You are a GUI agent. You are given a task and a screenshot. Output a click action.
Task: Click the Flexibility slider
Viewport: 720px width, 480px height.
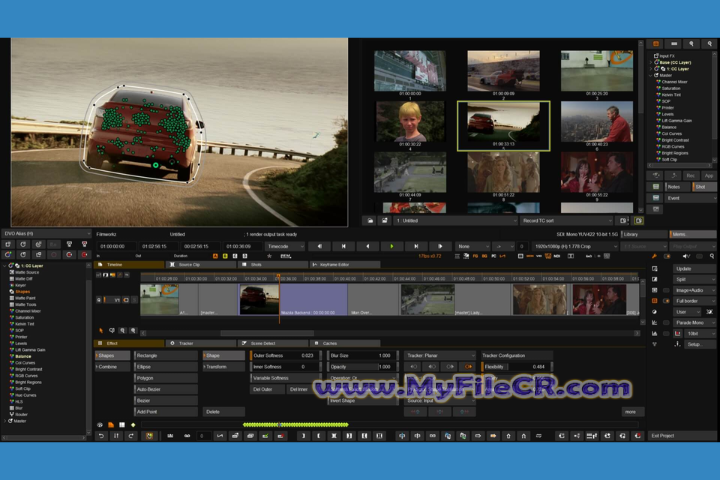pos(517,367)
